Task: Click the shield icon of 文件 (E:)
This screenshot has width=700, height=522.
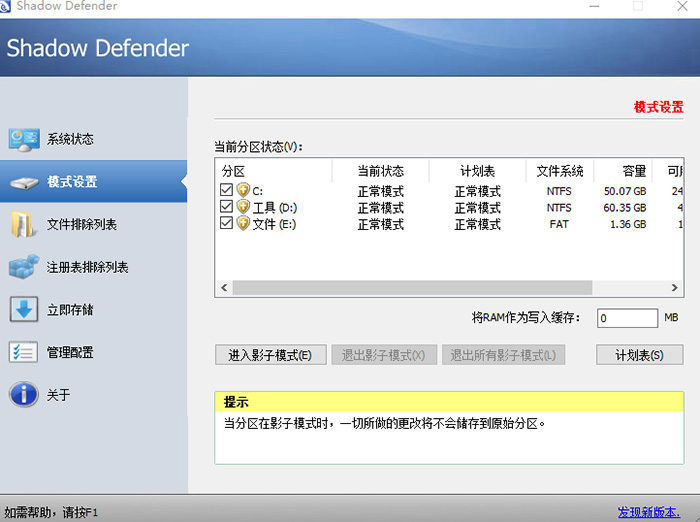Action: pos(243,223)
